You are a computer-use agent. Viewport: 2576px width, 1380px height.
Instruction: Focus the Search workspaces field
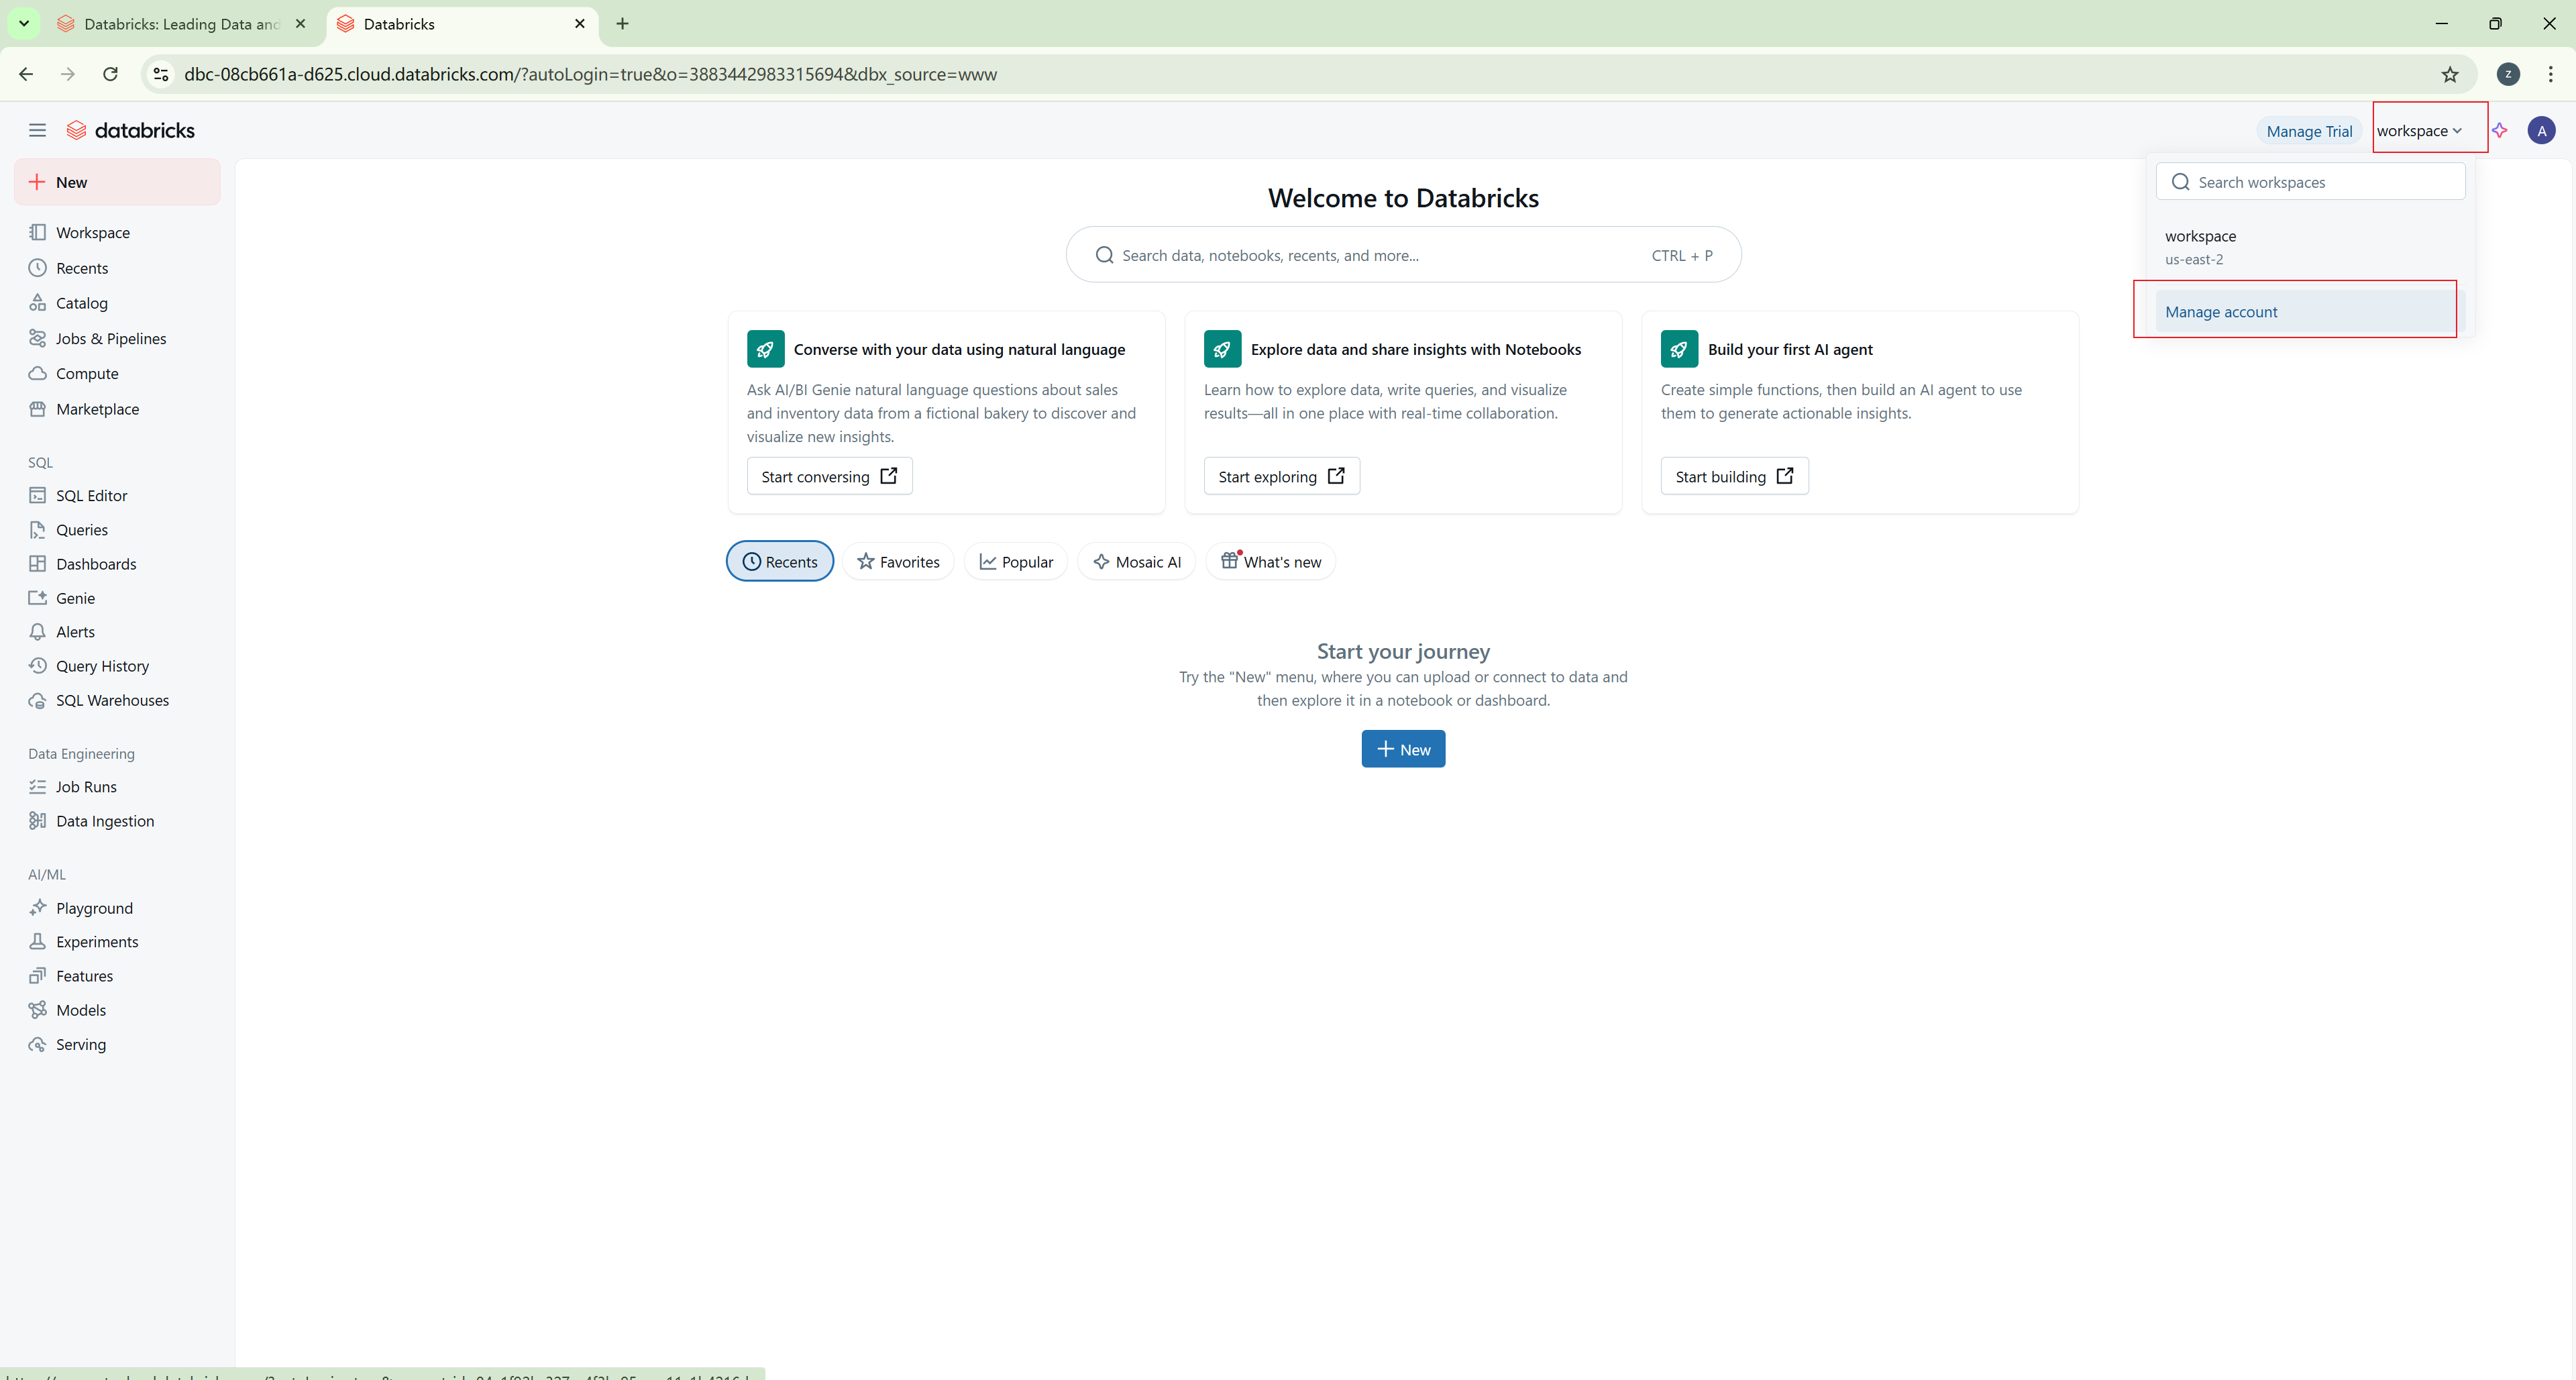pyautogui.click(x=2310, y=182)
